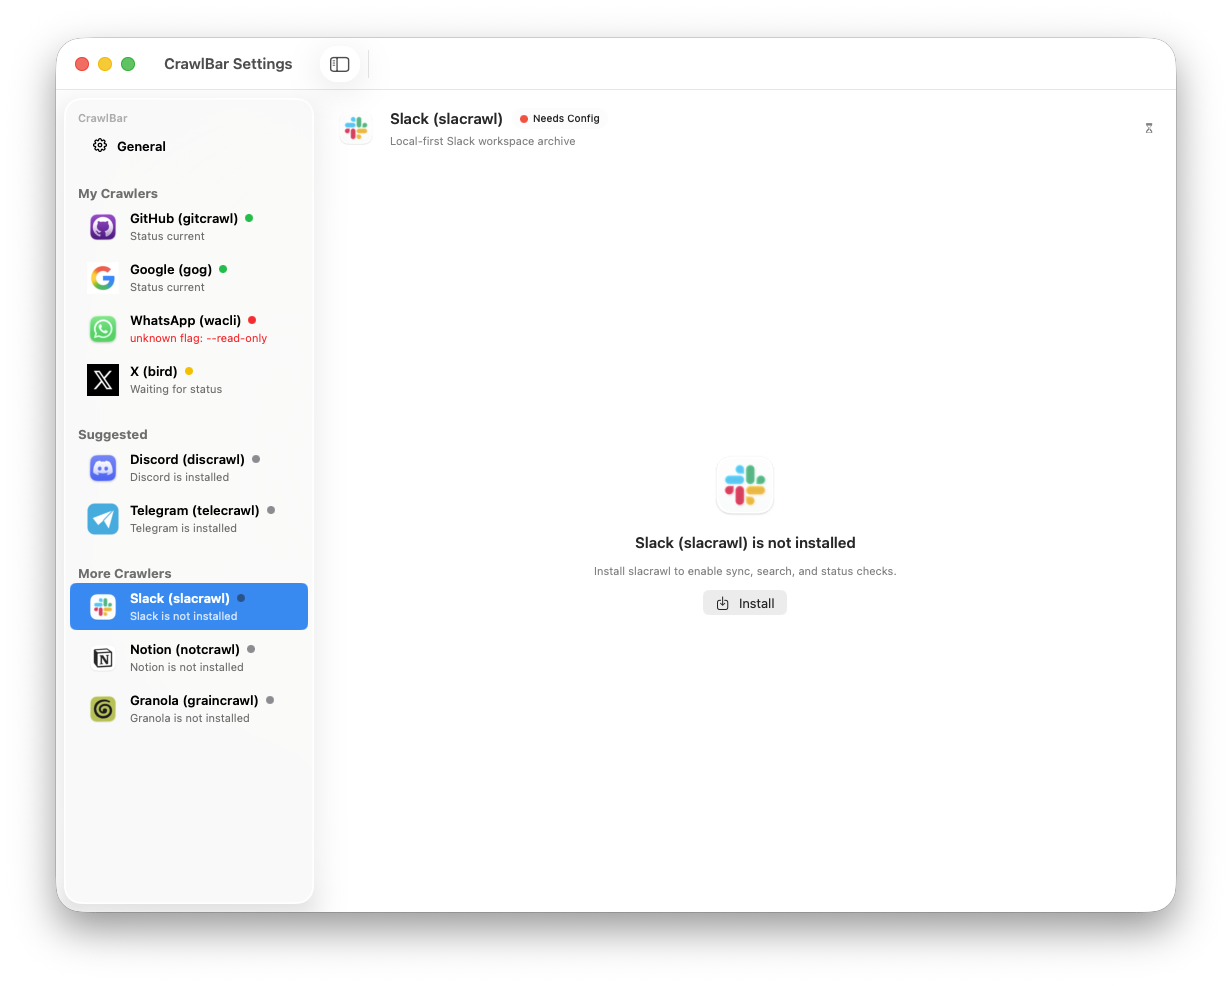The height and width of the screenshot is (986, 1232).
Task: Click the yellow status dot beside X
Action: pyautogui.click(x=189, y=371)
